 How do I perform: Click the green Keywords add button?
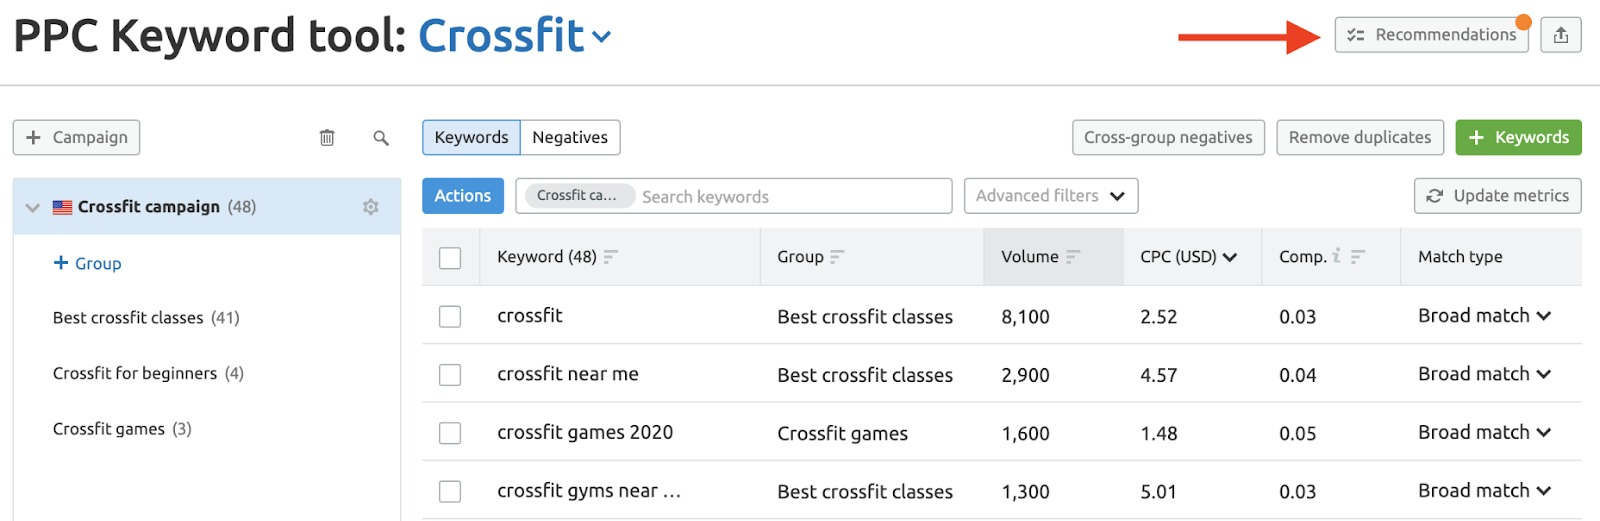pos(1518,137)
